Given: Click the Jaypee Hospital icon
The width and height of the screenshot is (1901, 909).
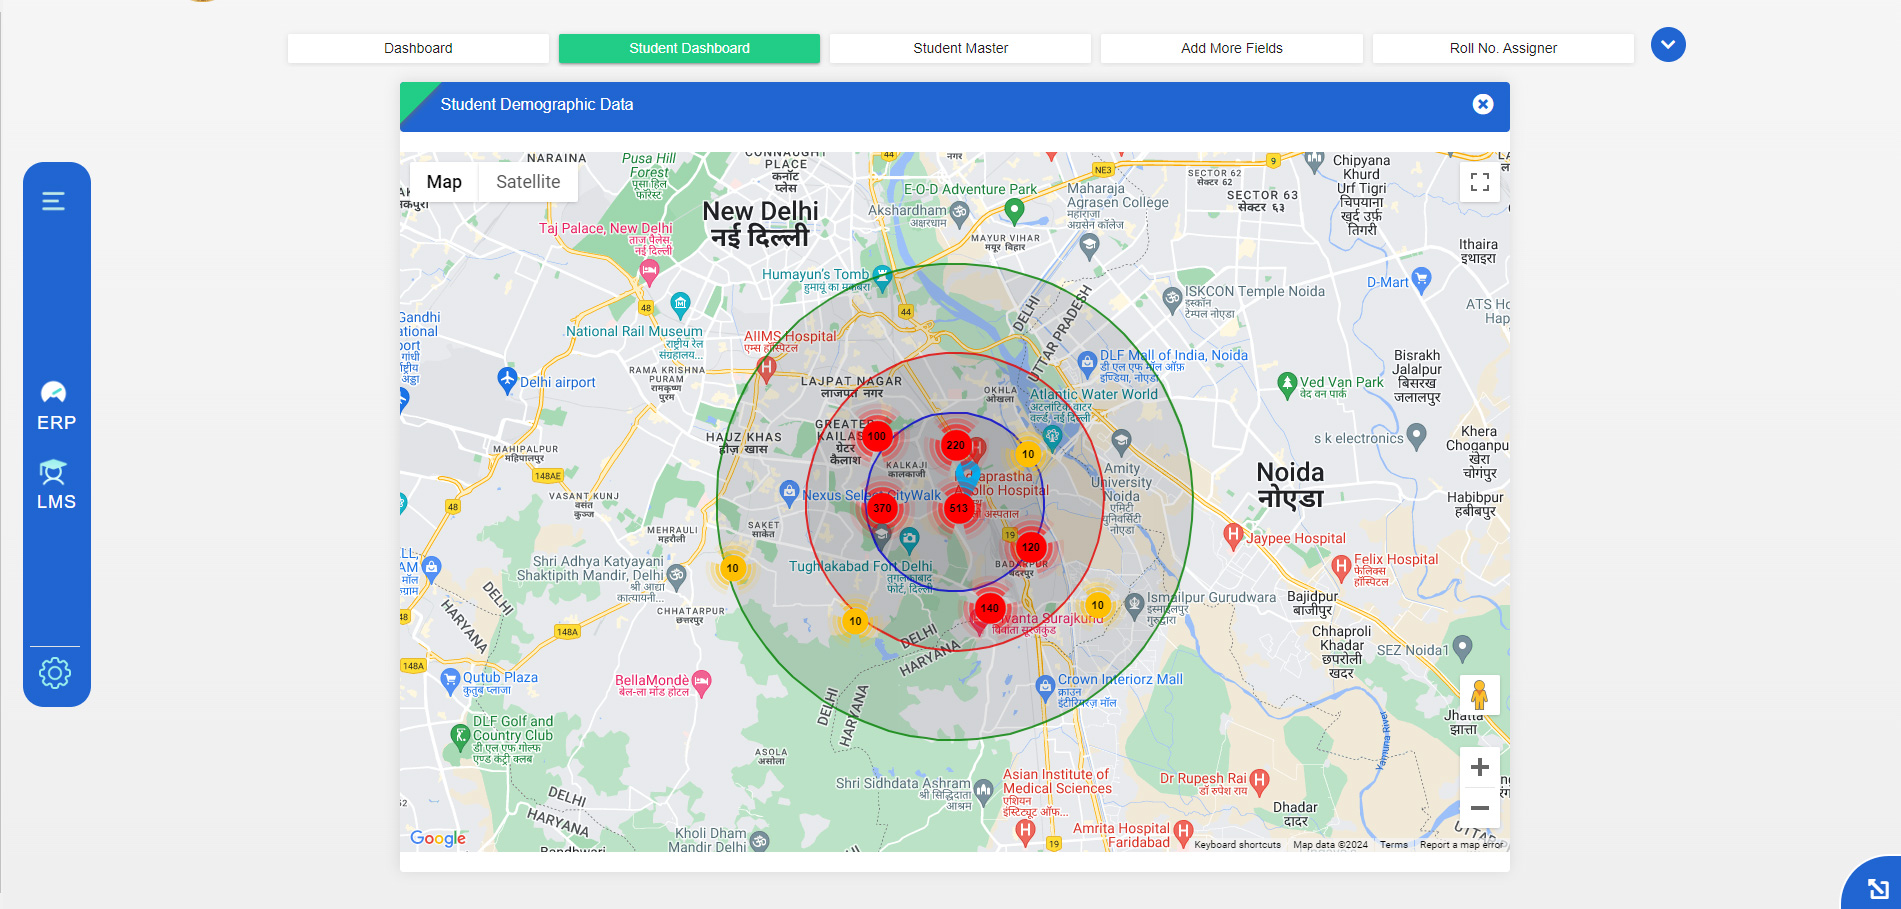Looking at the screenshot, I should 1233,536.
